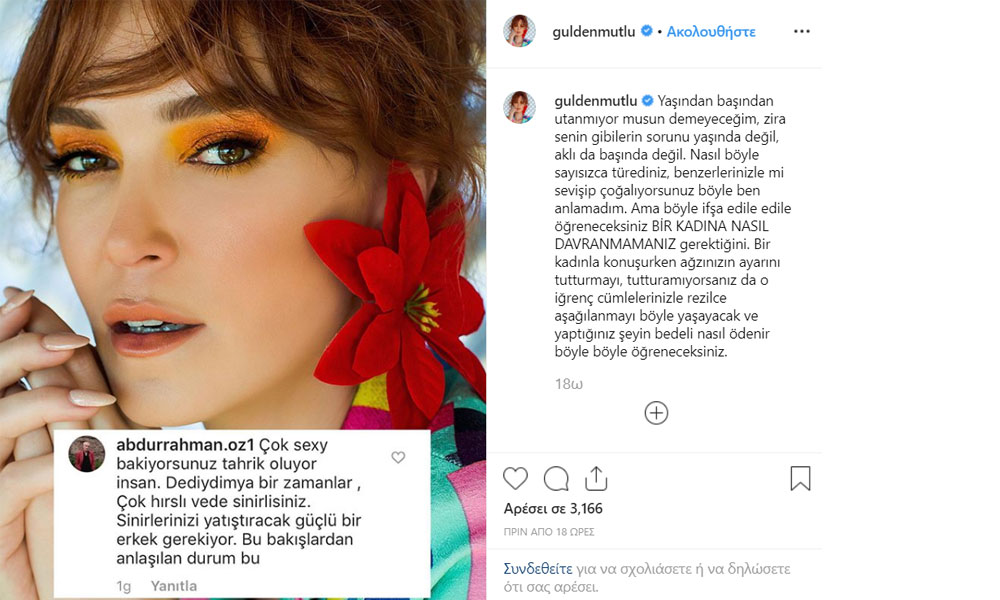
Task: Open comments with the speech bubble icon
Action: point(556,478)
